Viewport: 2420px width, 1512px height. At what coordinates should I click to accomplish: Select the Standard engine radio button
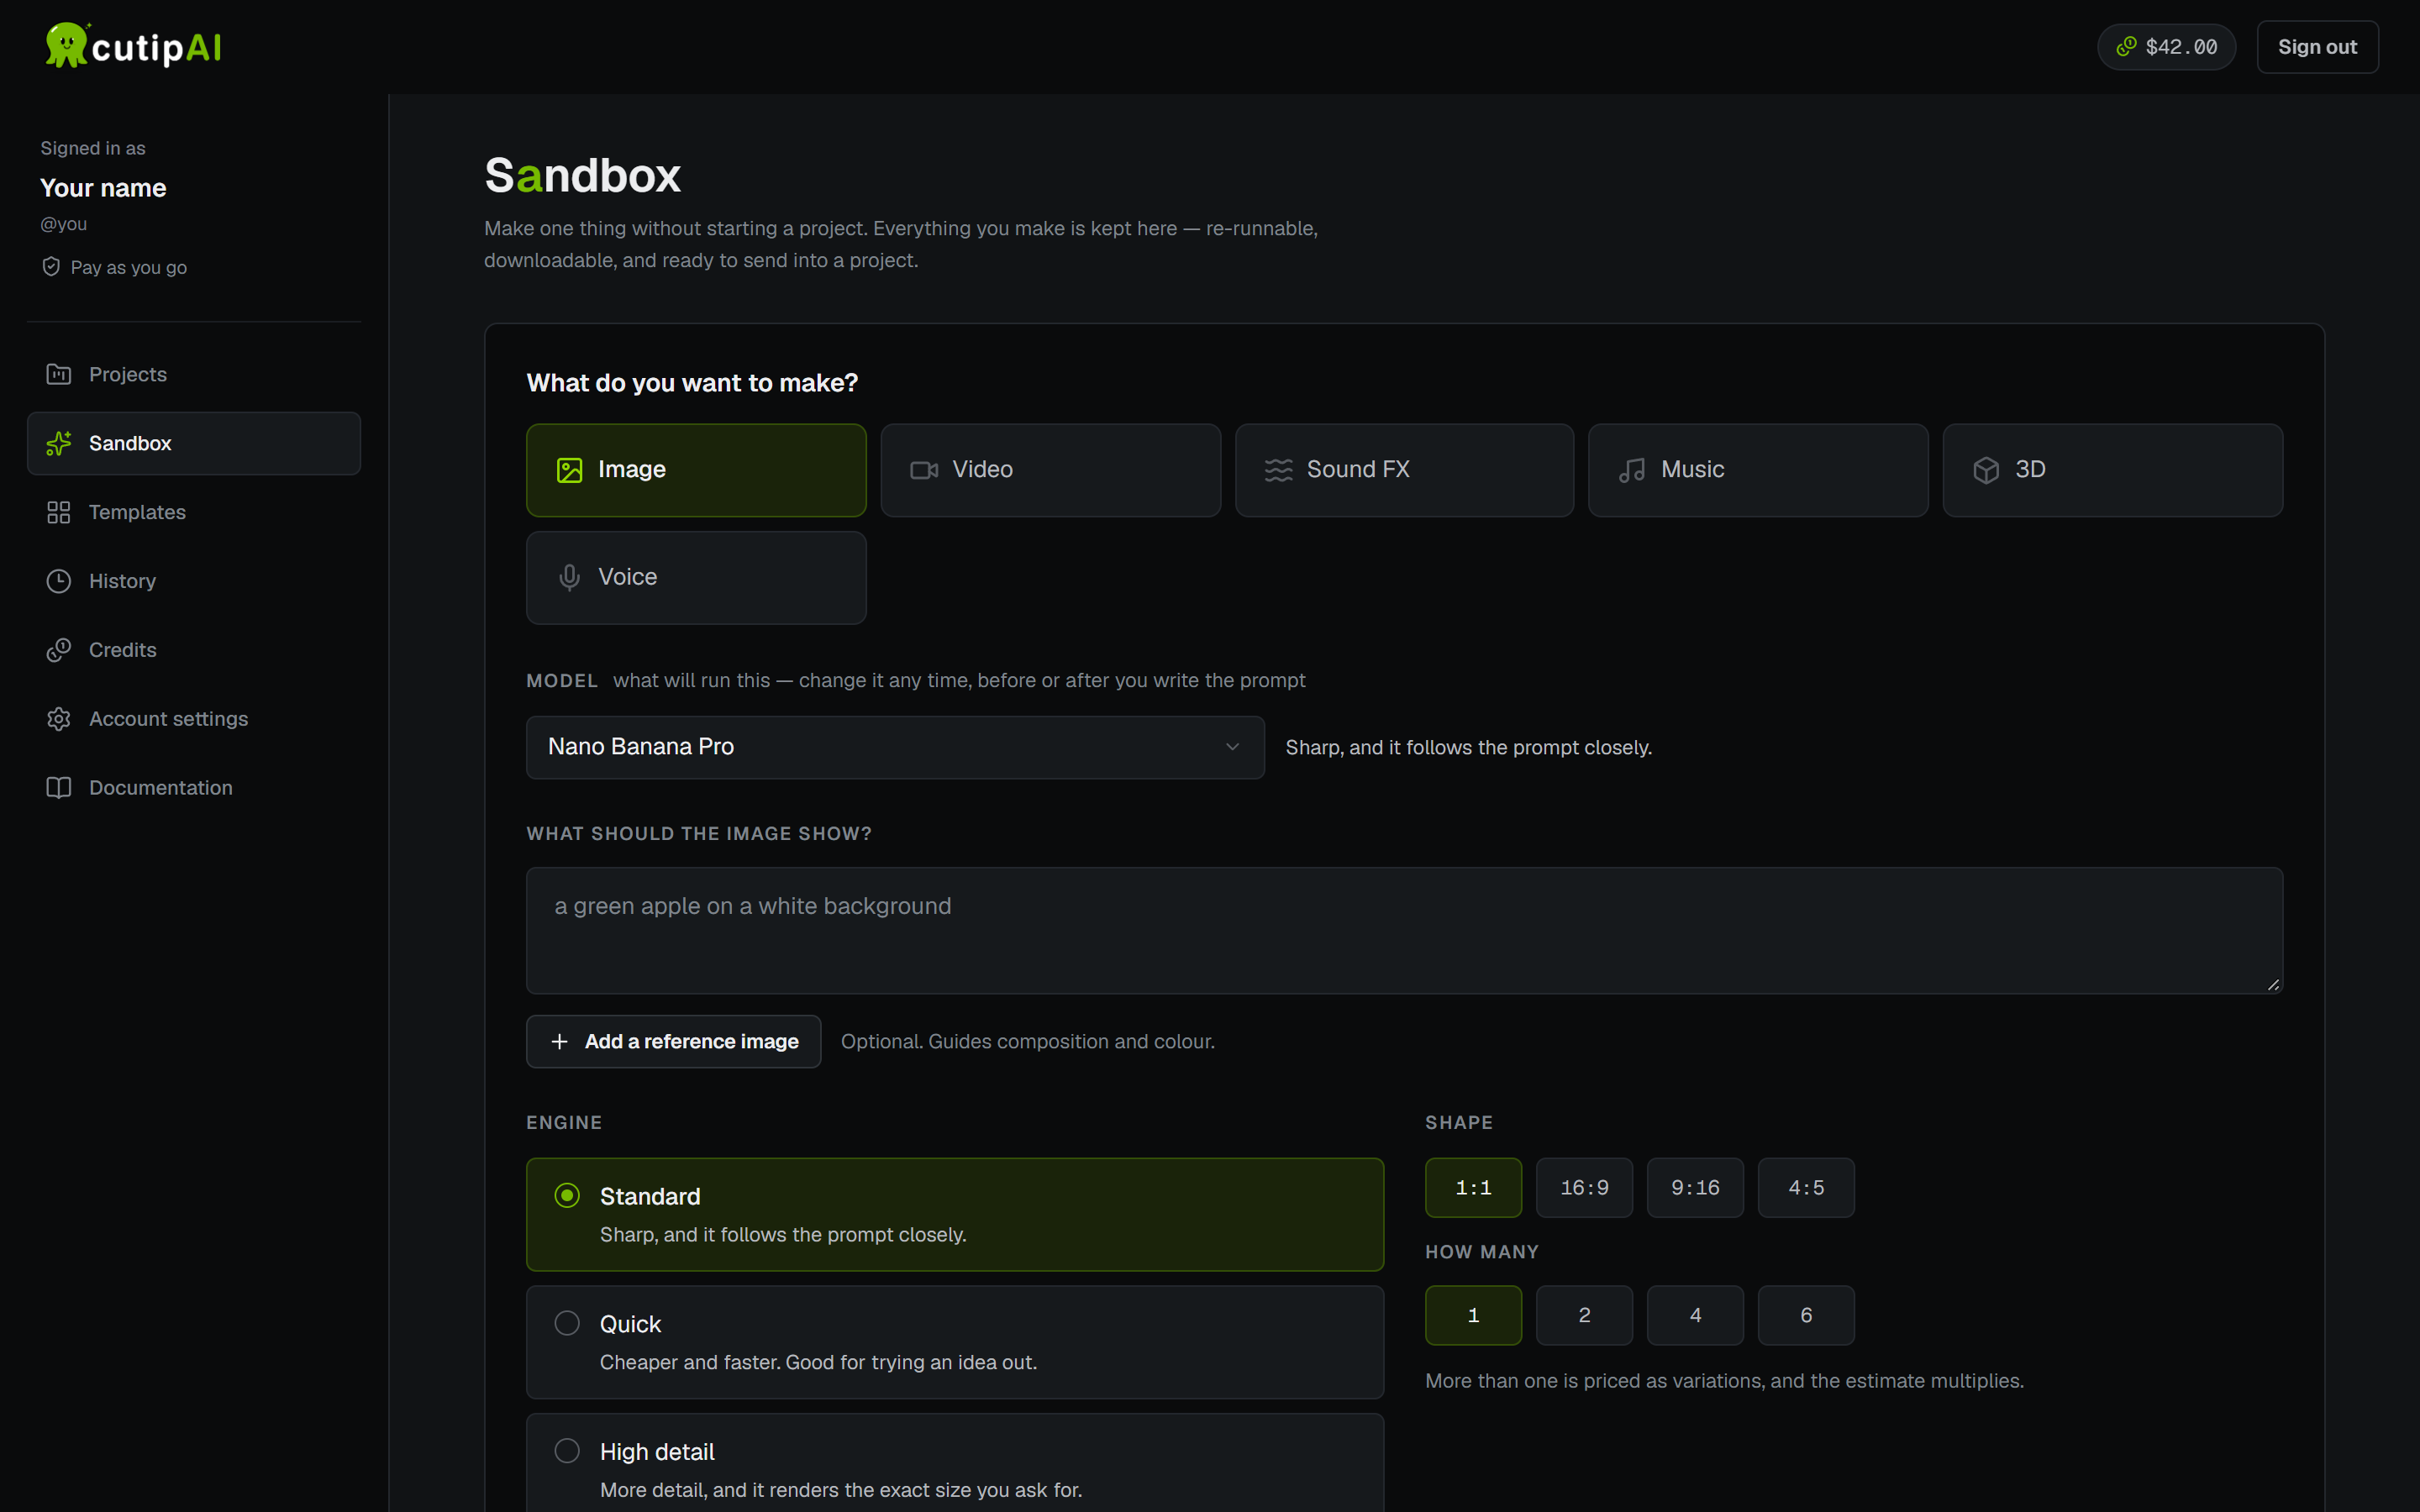pos(567,1196)
